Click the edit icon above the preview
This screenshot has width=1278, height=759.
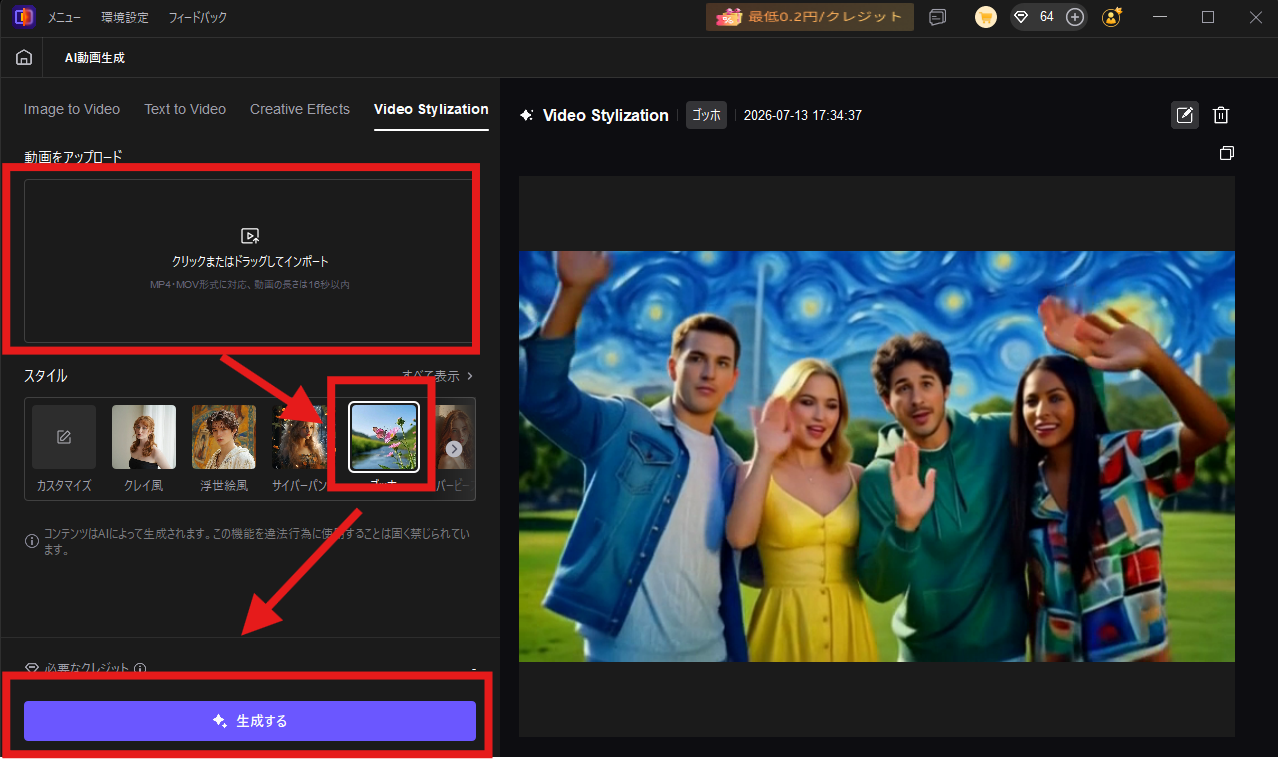pyautogui.click(x=1185, y=115)
